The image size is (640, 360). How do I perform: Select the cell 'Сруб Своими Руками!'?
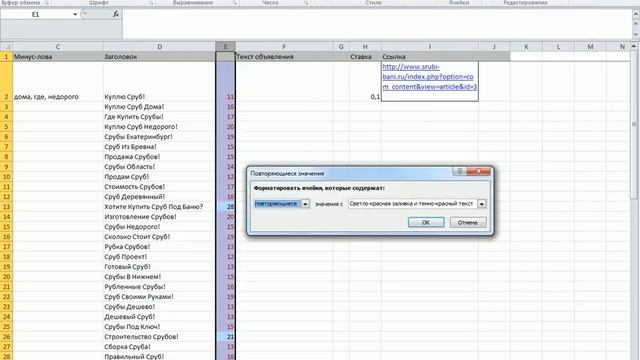click(x=159, y=297)
